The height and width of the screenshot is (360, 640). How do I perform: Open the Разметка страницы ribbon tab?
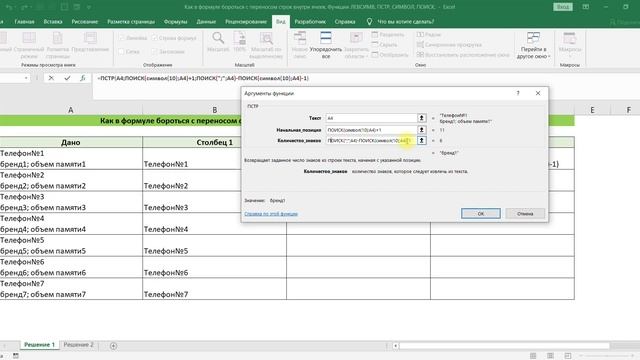[131, 22]
